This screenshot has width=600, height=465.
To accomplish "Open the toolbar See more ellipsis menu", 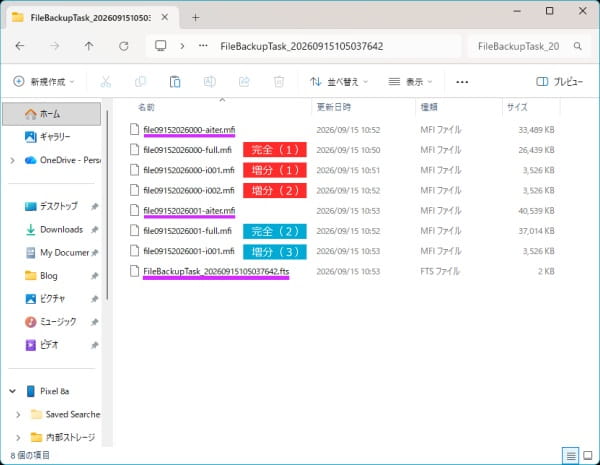I will tap(462, 82).
